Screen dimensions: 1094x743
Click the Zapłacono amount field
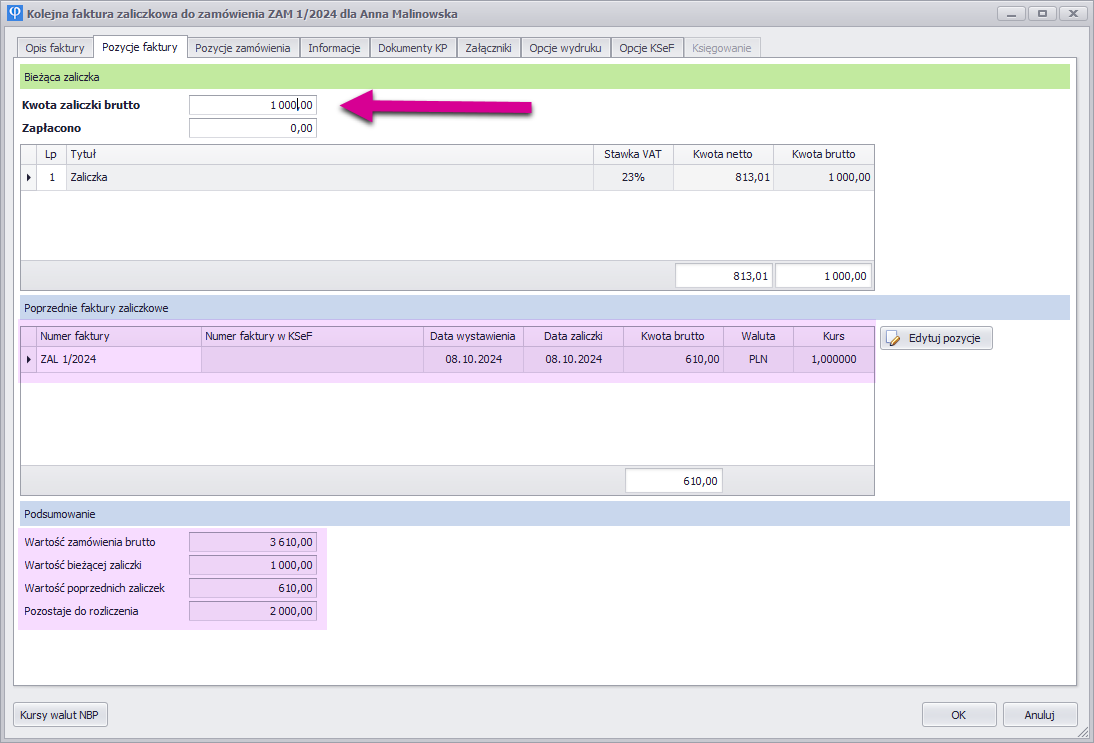[x=253, y=128]
